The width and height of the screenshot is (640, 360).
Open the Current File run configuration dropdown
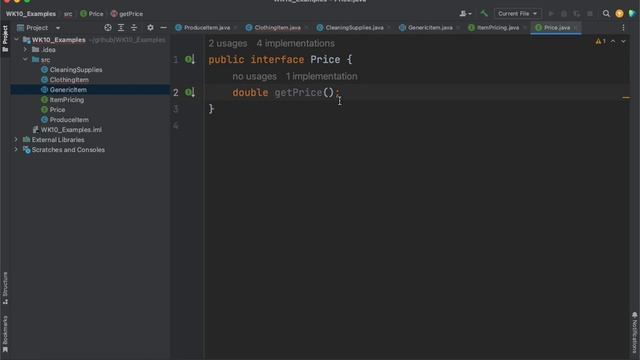click(517, 13)
